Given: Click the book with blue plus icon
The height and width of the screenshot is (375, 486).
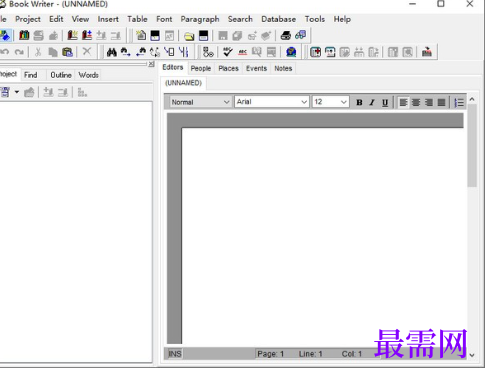Looking at the screenshot, I should coord(87,35).
